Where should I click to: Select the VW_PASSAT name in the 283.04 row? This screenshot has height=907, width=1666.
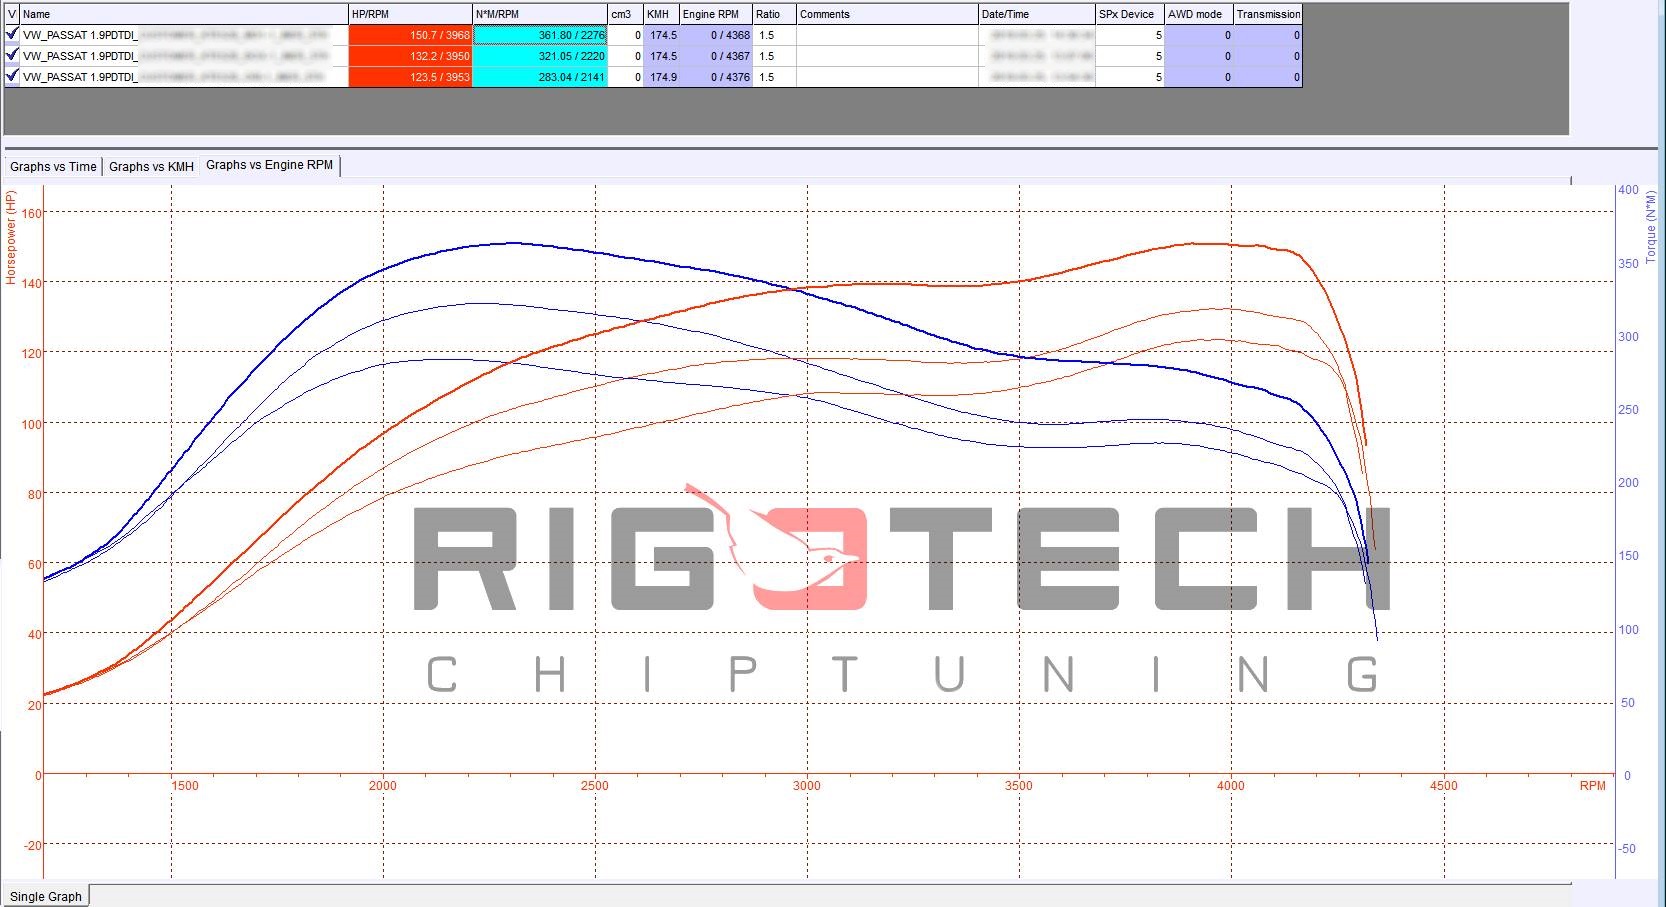[184, 77]
